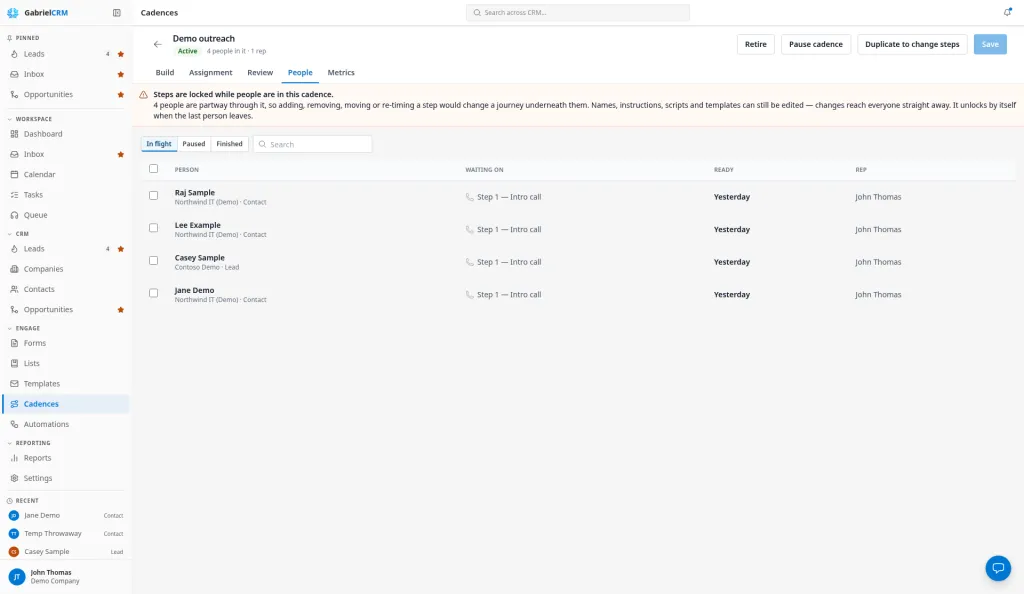Open Queue from the sidebar

[65, 215]
